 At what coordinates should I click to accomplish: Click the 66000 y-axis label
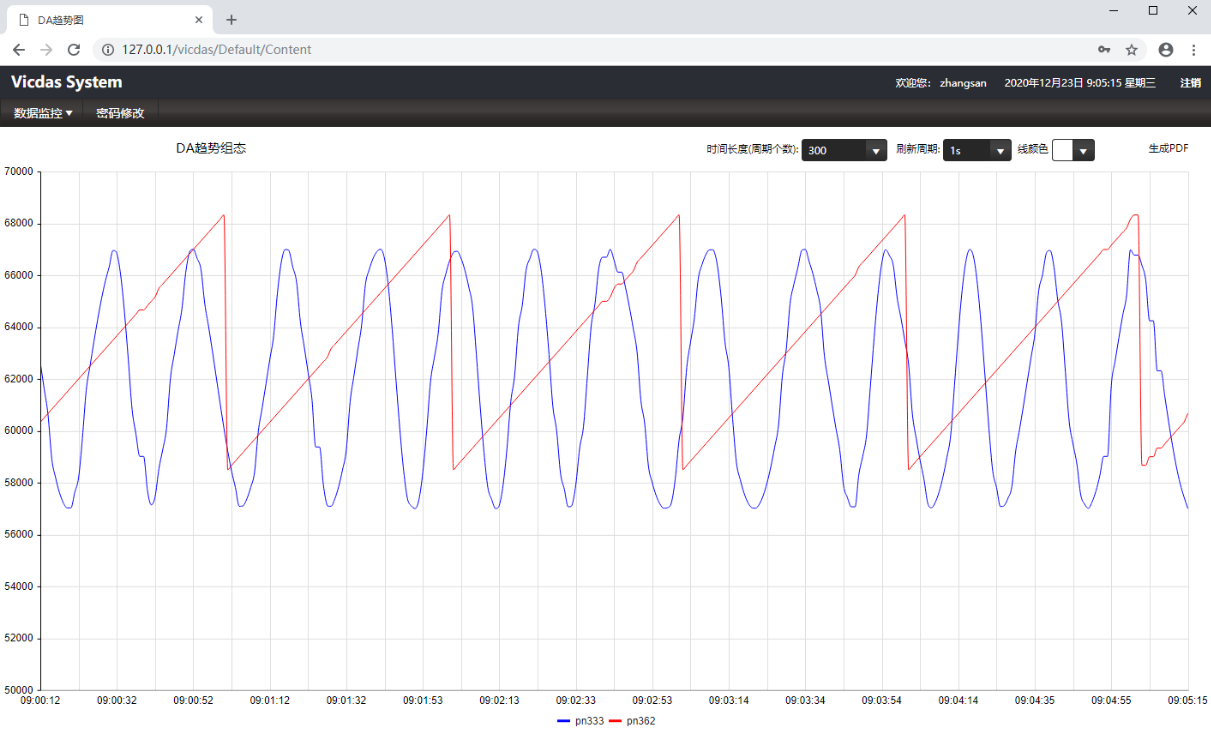pos(20,276)
